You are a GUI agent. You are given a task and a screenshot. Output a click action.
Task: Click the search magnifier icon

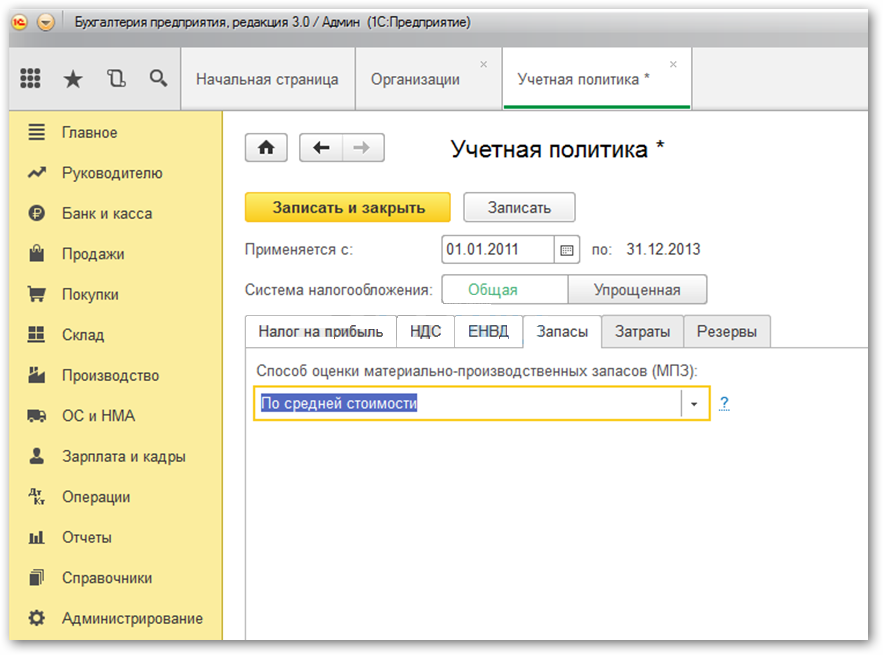point(158,78)
